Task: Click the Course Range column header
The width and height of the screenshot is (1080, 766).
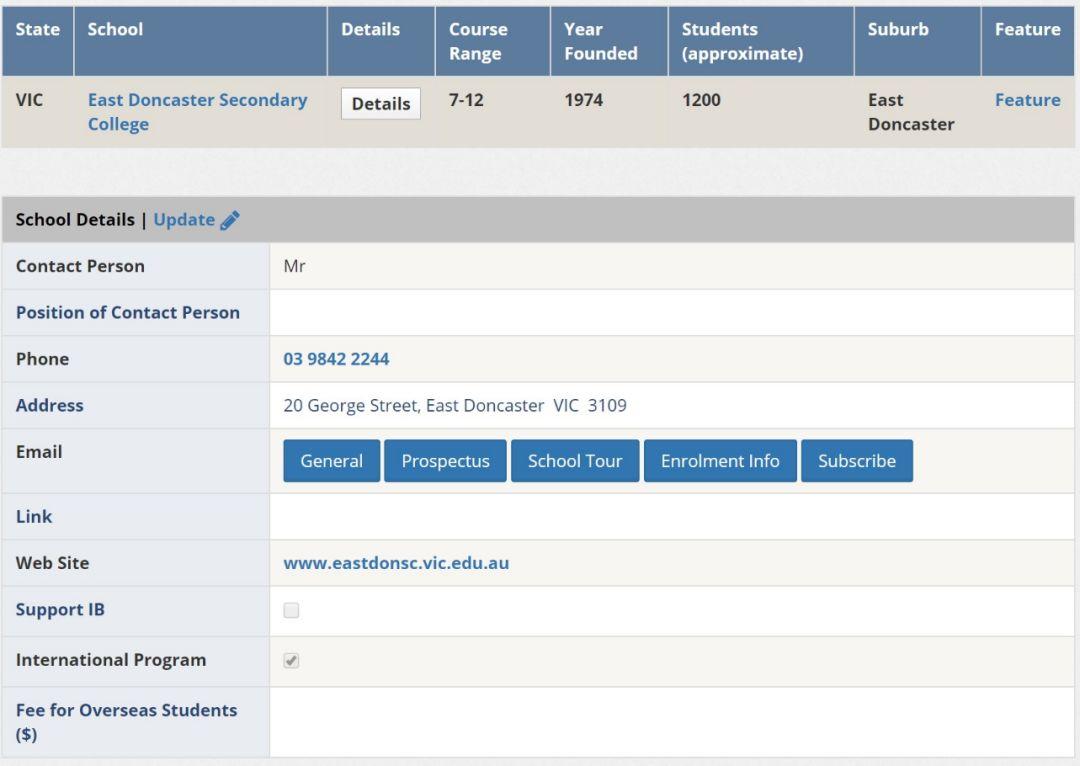Action: coord(492,41)
